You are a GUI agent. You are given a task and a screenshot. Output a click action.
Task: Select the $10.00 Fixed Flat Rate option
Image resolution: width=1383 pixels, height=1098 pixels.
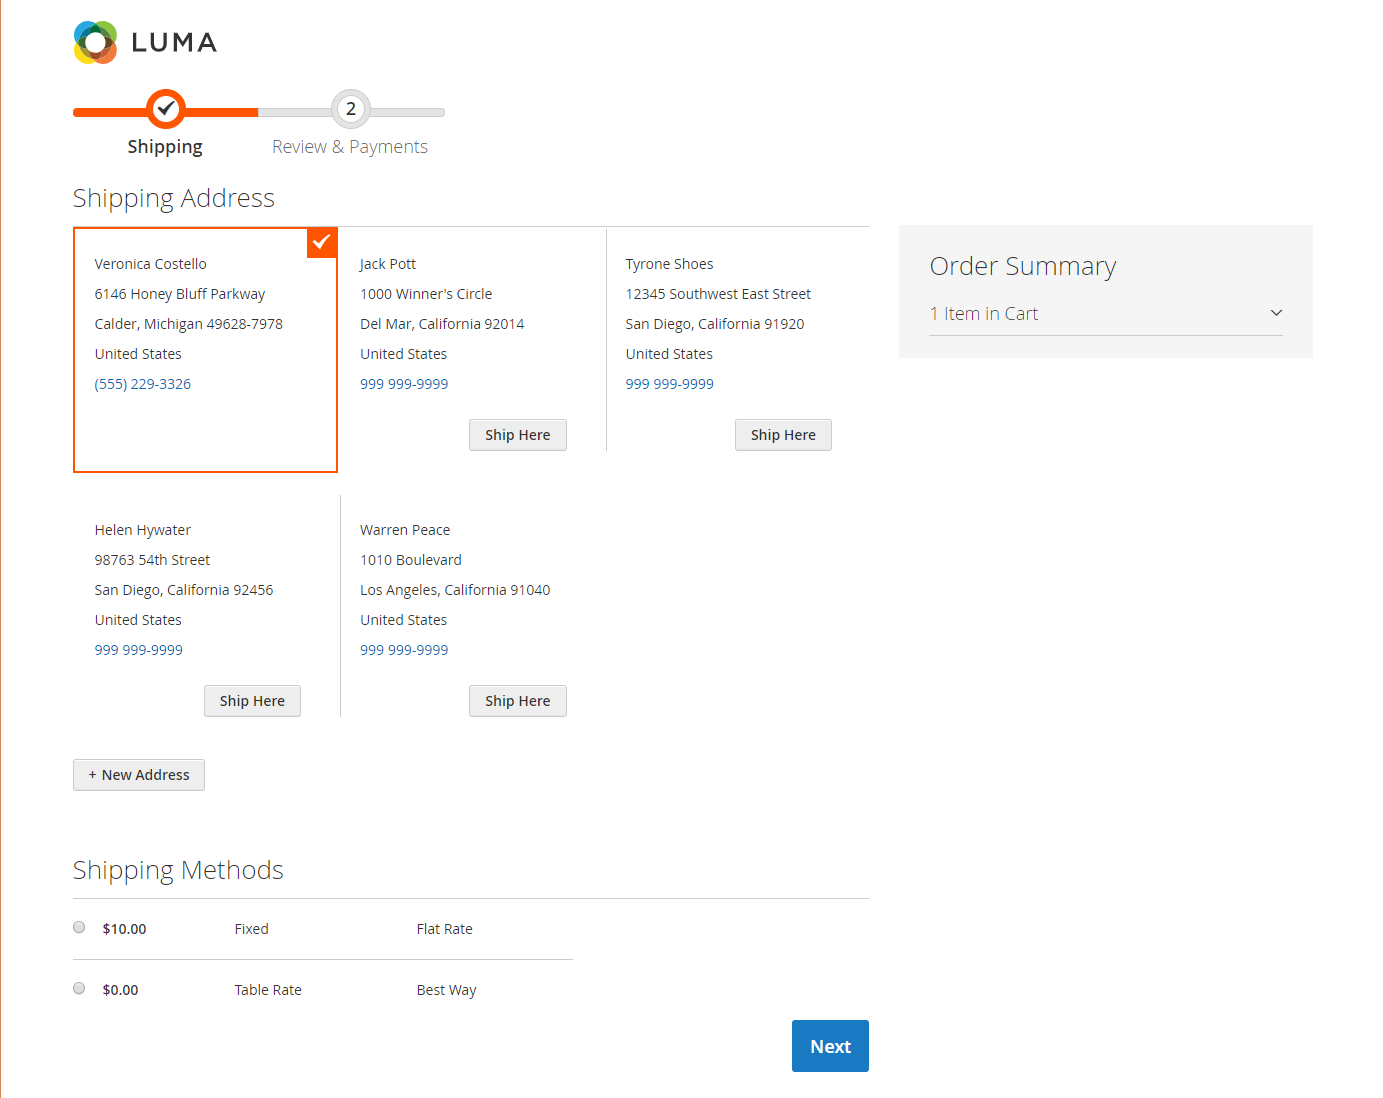click(x=79, y=928)
